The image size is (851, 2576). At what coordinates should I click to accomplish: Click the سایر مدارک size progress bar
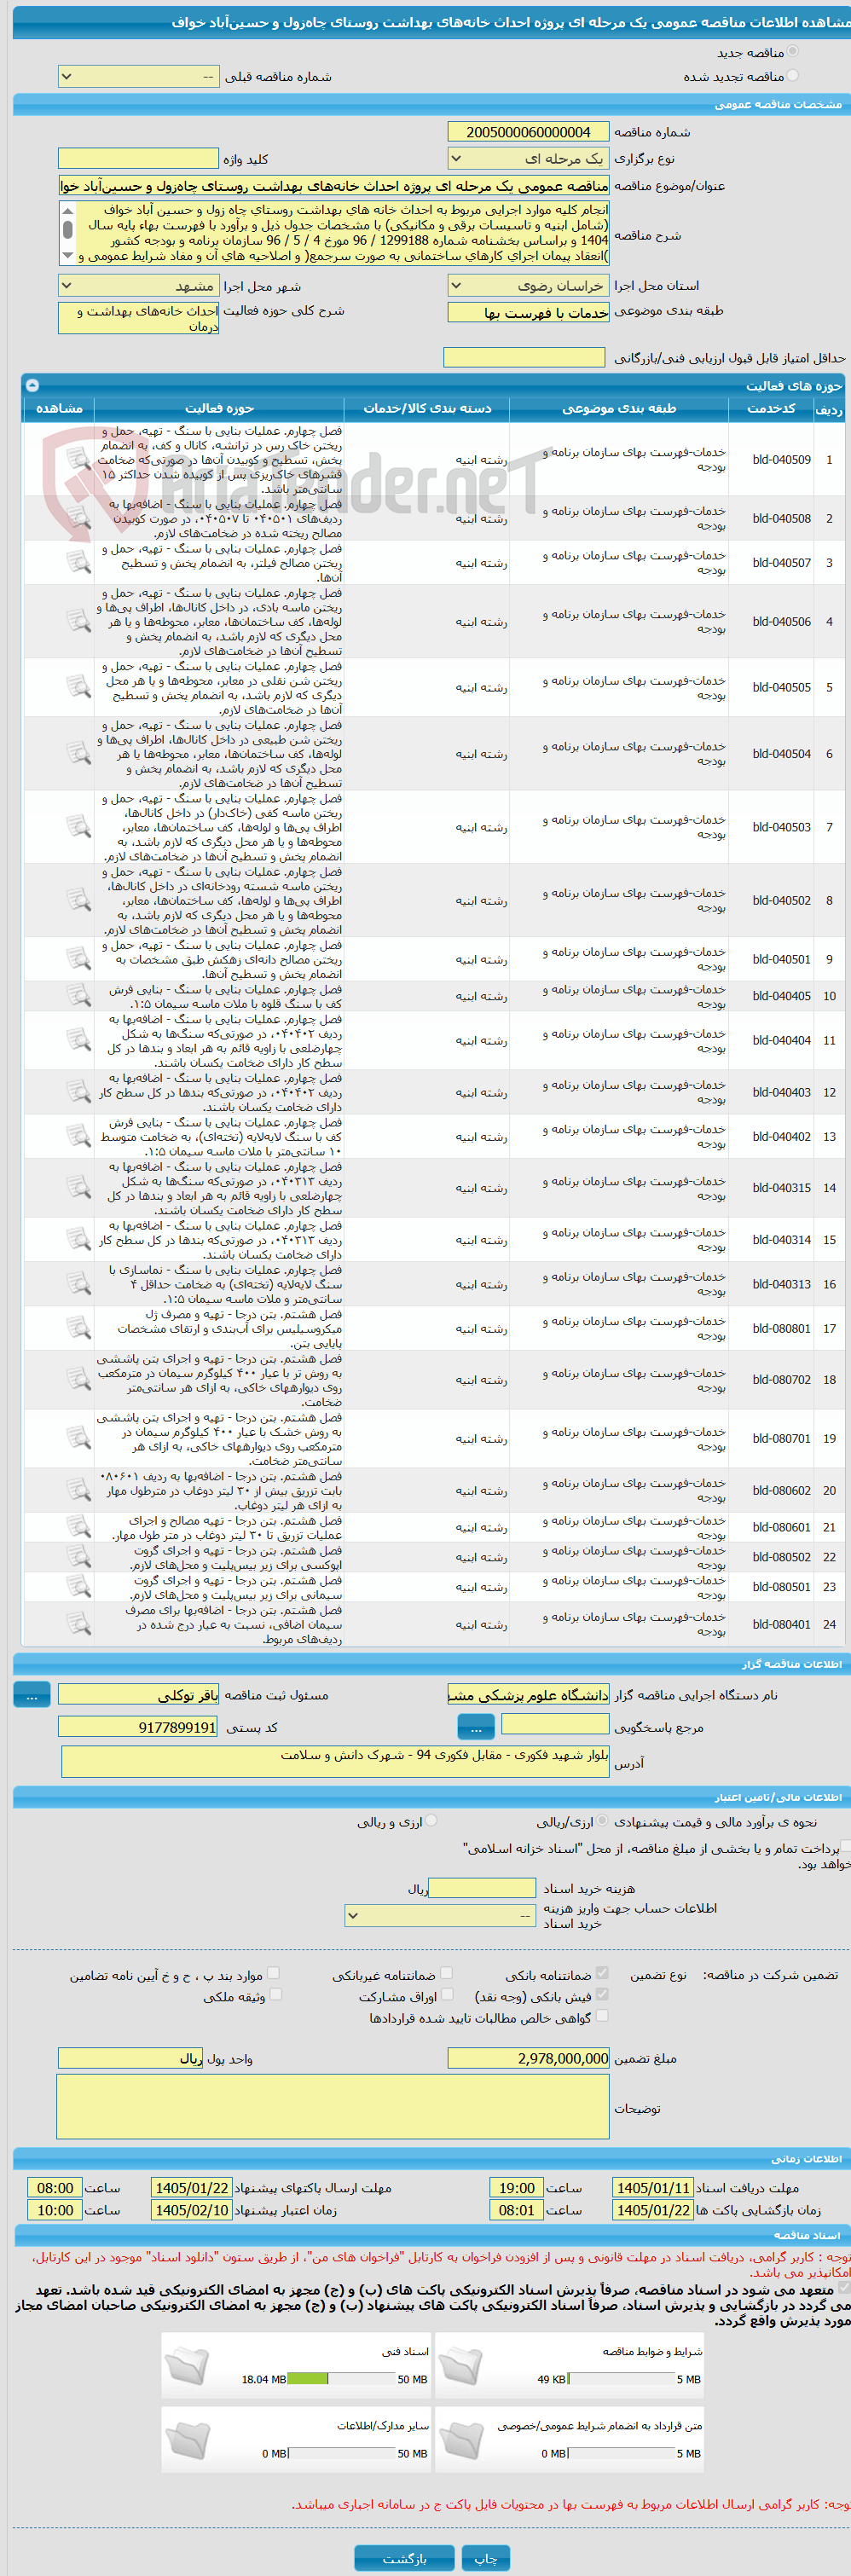pos(341,2453)
